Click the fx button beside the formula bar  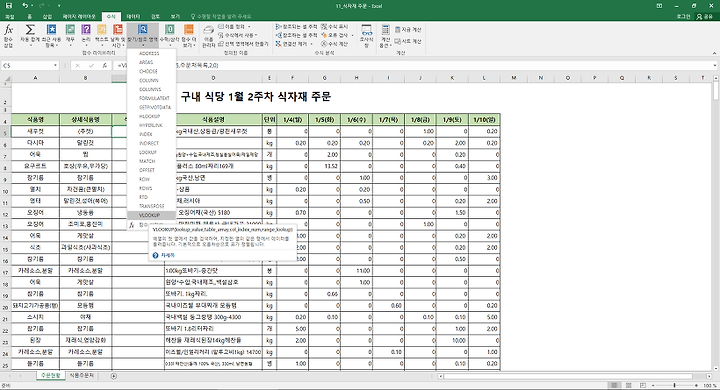105,66
